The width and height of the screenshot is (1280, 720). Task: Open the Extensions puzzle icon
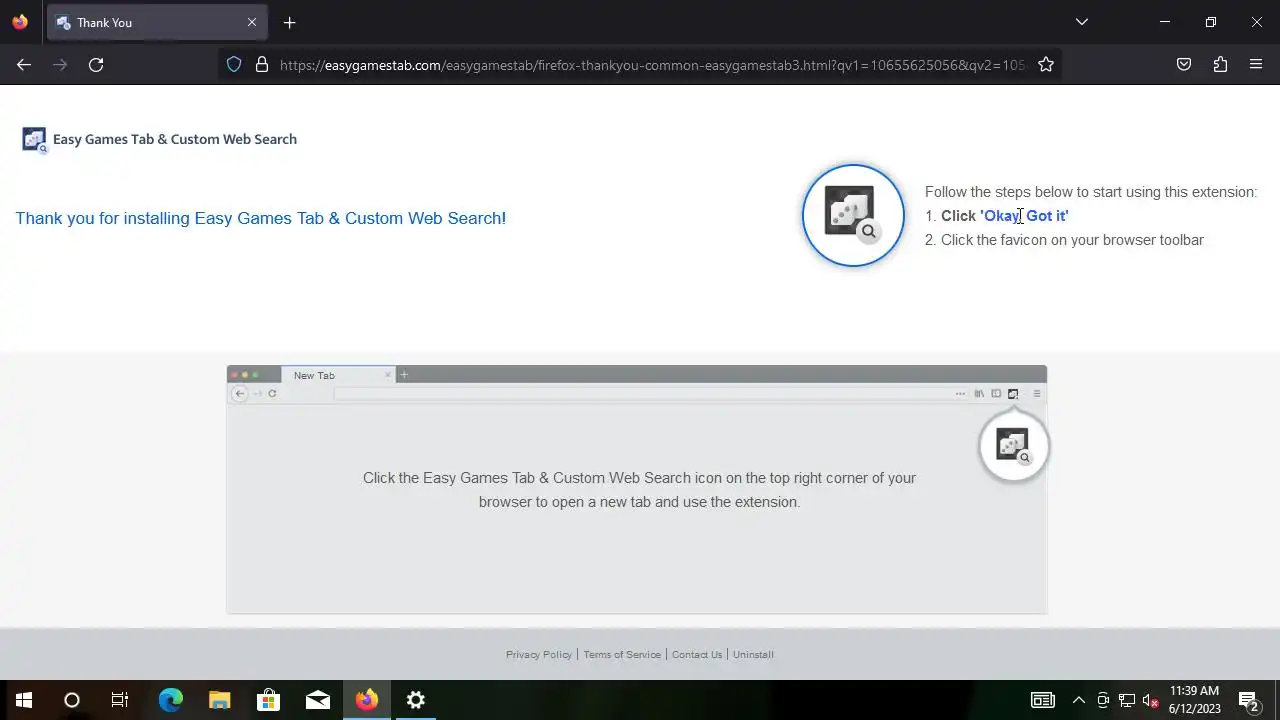pos(1220,64)
